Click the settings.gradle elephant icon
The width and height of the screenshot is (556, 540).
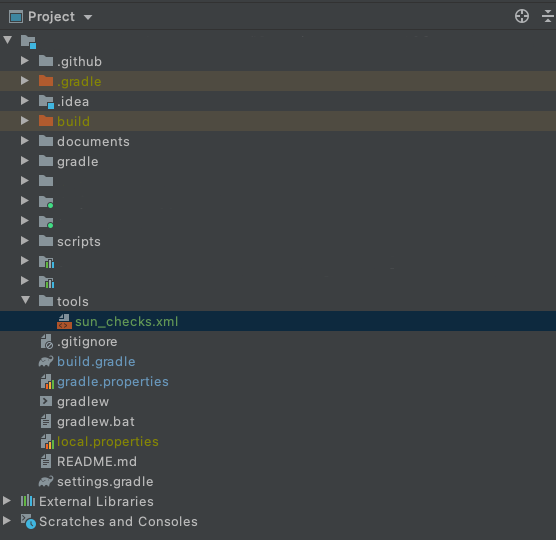(x=46, y=481)
